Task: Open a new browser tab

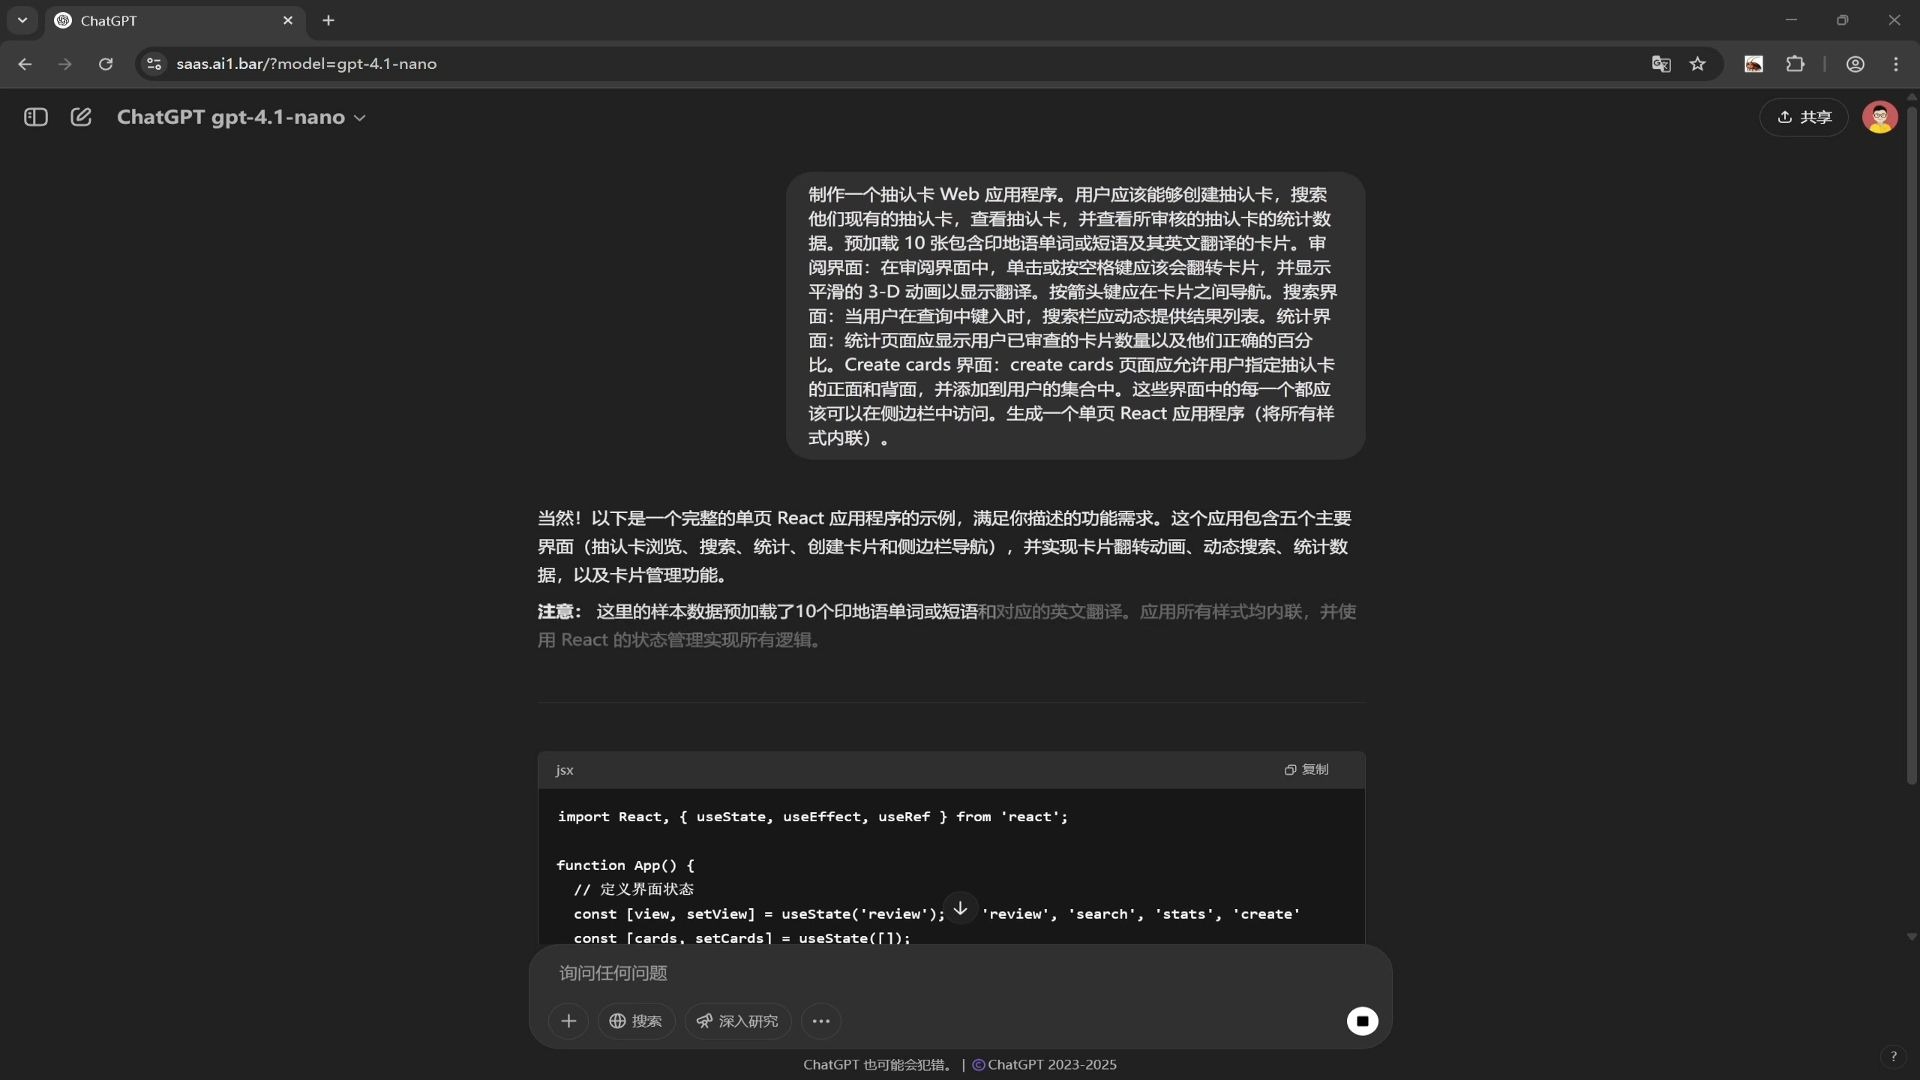Action: (x=328, y=20)
